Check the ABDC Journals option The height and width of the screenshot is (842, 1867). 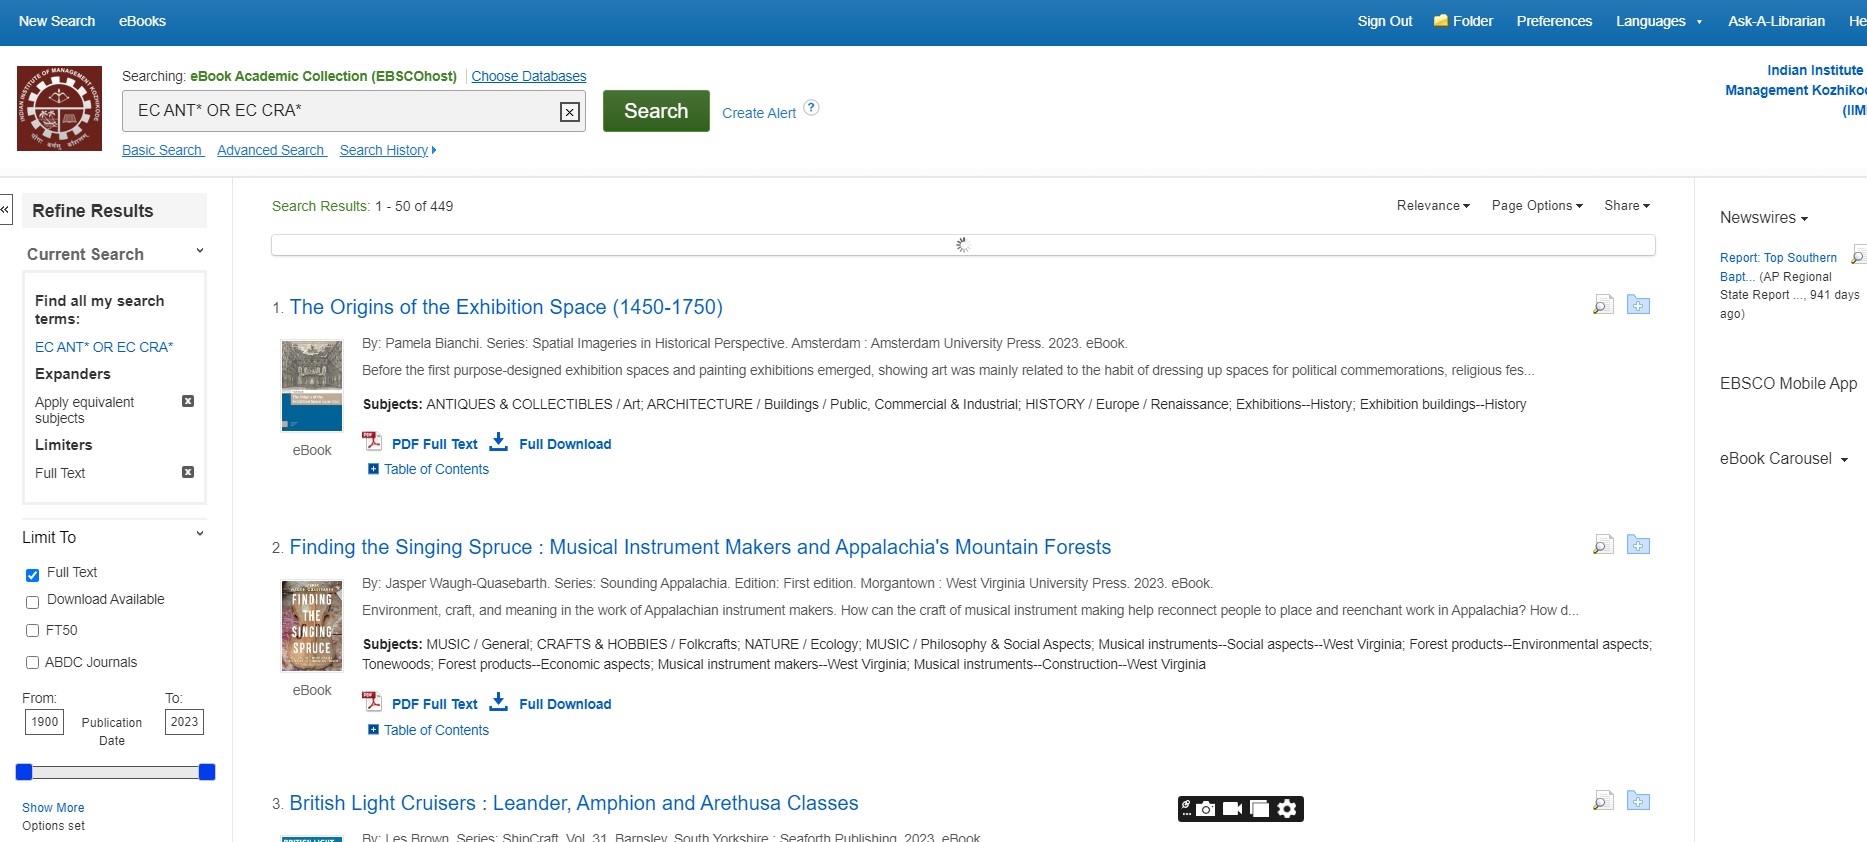pos(33,662)
